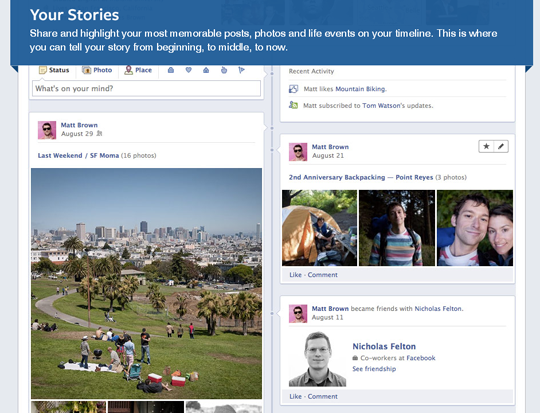This screenshot has height=413, width=540.
Task: Click the Your Stories banner title
Action: coord(74,15)
